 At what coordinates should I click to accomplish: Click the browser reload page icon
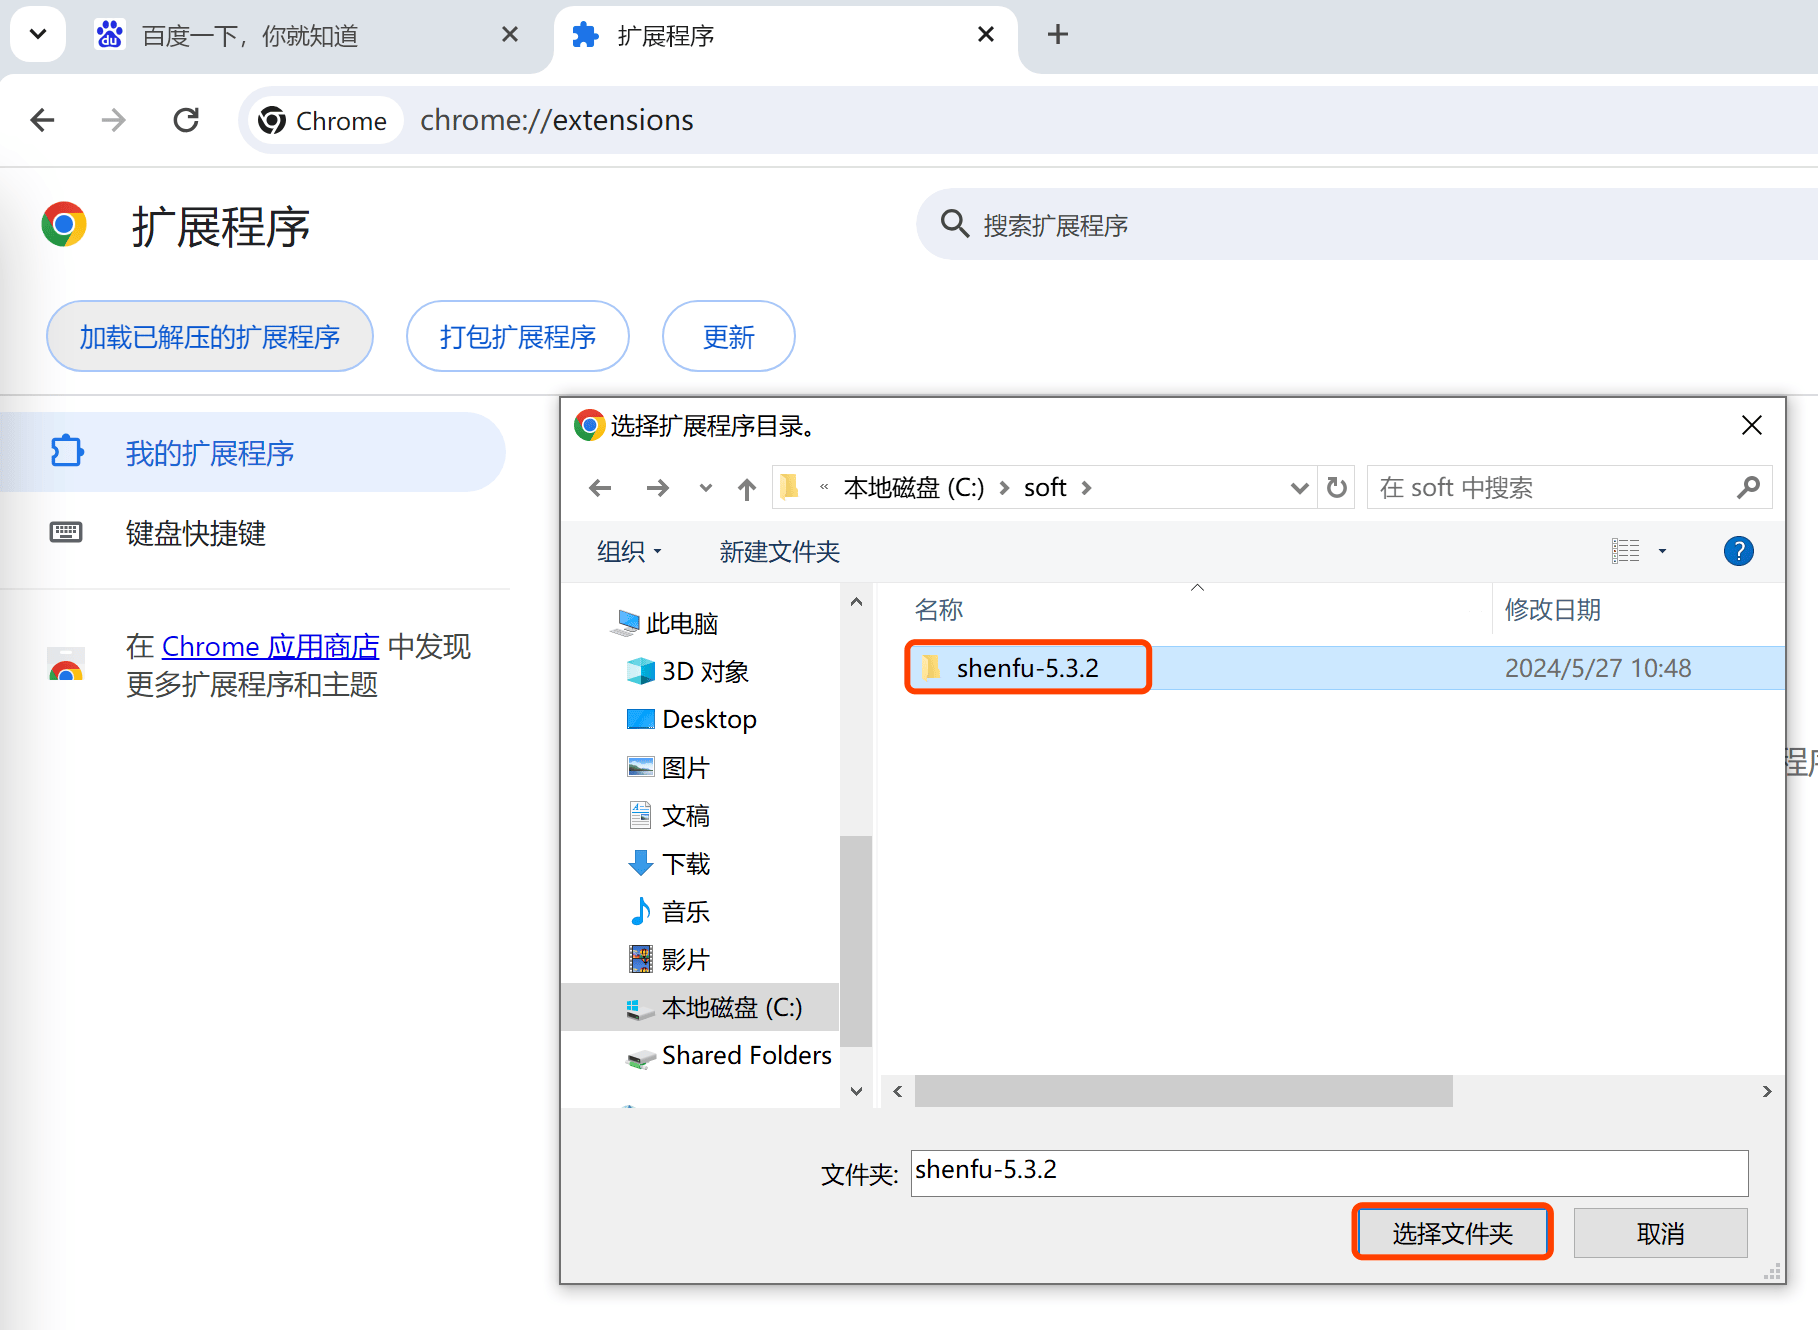(186, 121)
